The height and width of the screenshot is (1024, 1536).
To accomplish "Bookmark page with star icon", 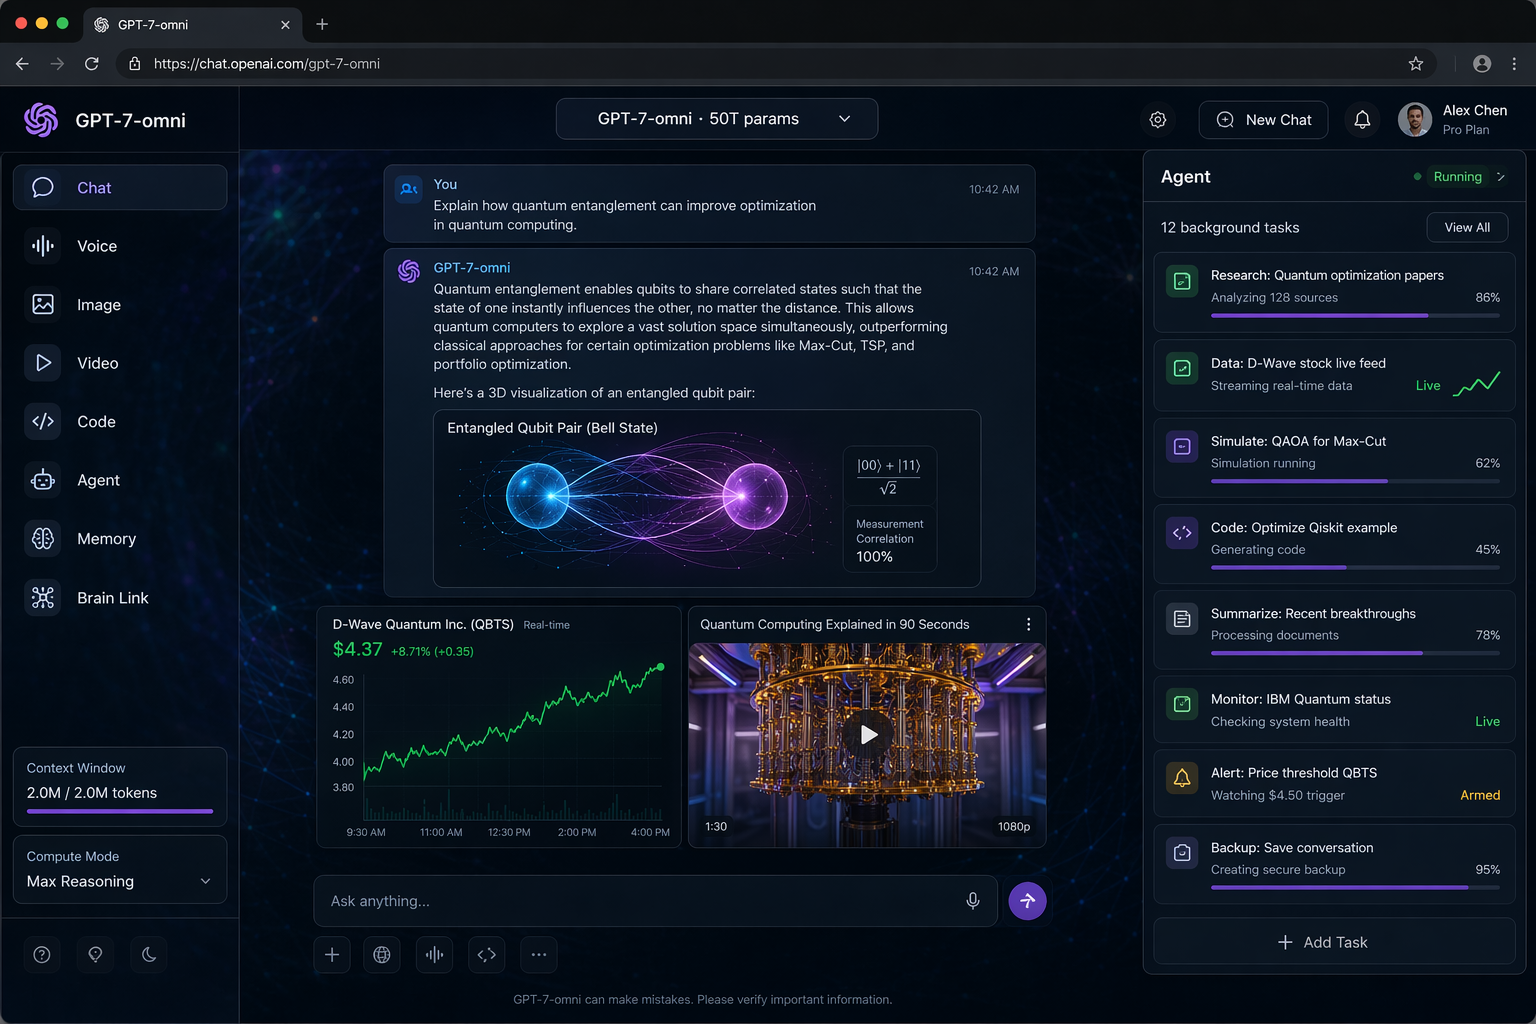I will coord(1416,64).
